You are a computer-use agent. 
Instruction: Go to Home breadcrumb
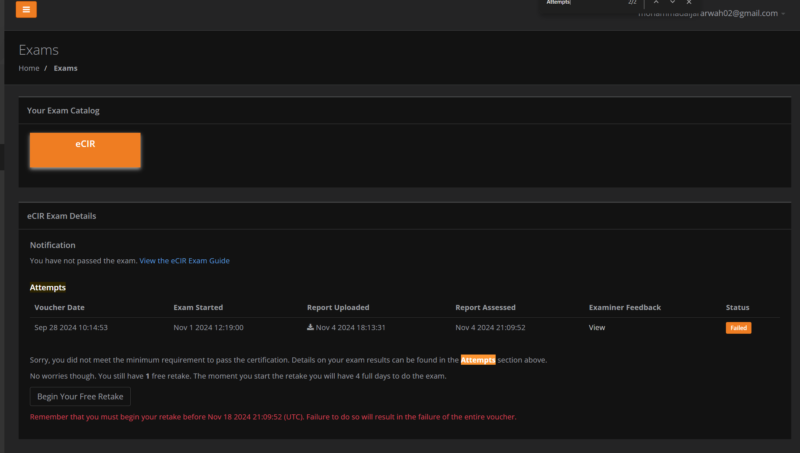point(29,68)
